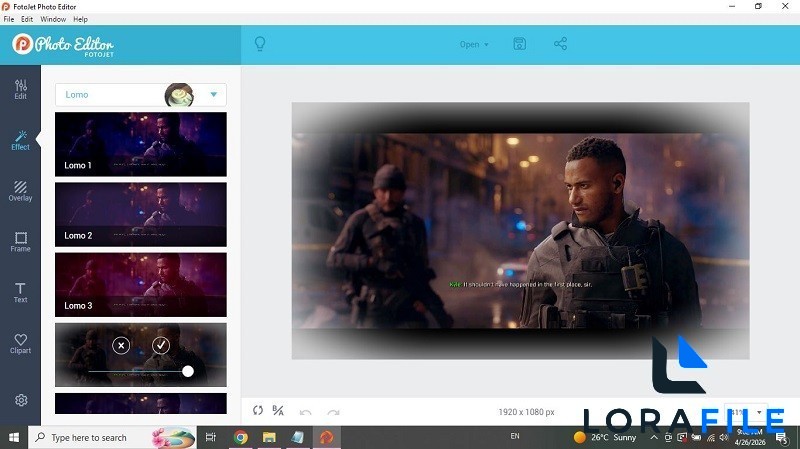Open the notification center icon

tap(781, 437)
